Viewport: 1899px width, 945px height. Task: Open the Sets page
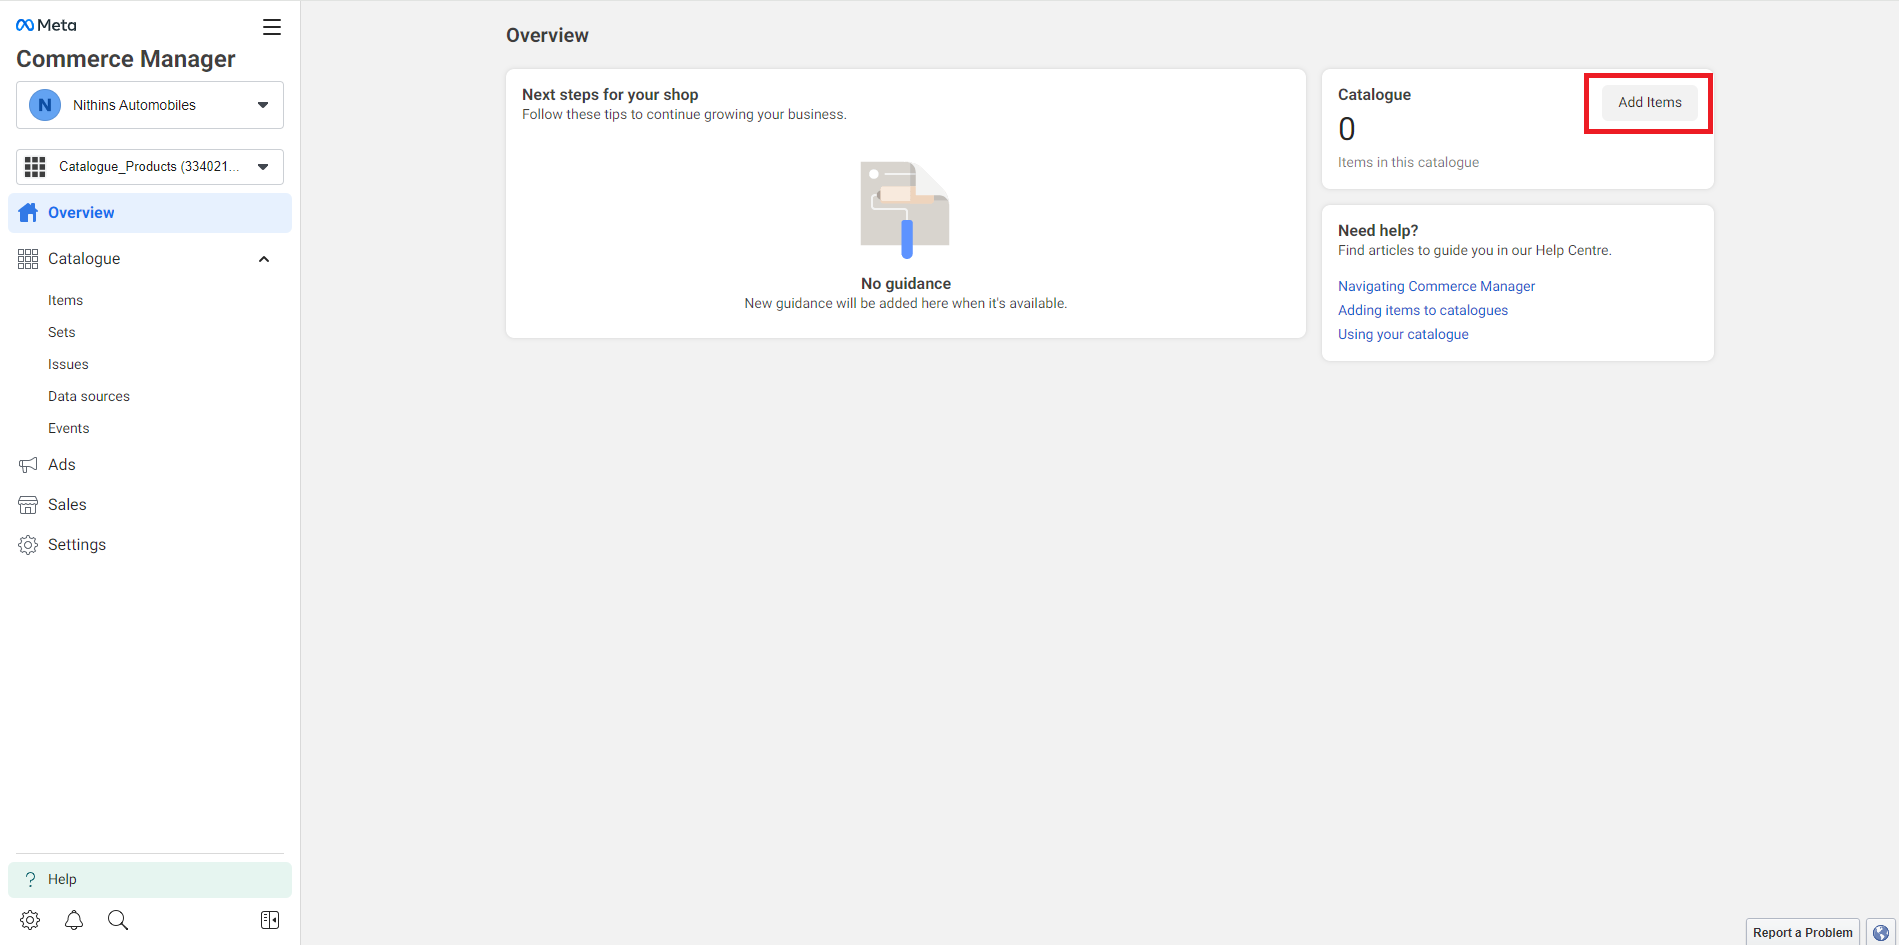click(62, 332)
